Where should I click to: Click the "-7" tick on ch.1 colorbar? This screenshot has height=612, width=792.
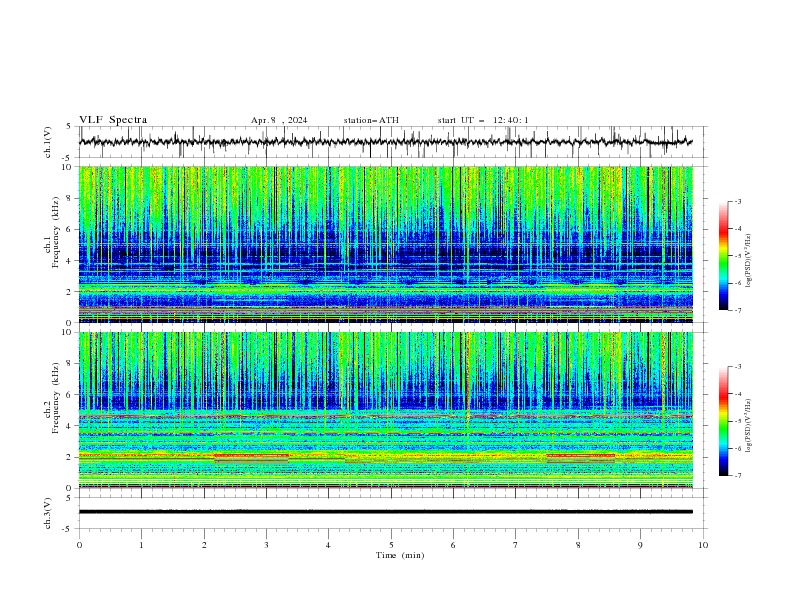(738, 310)
